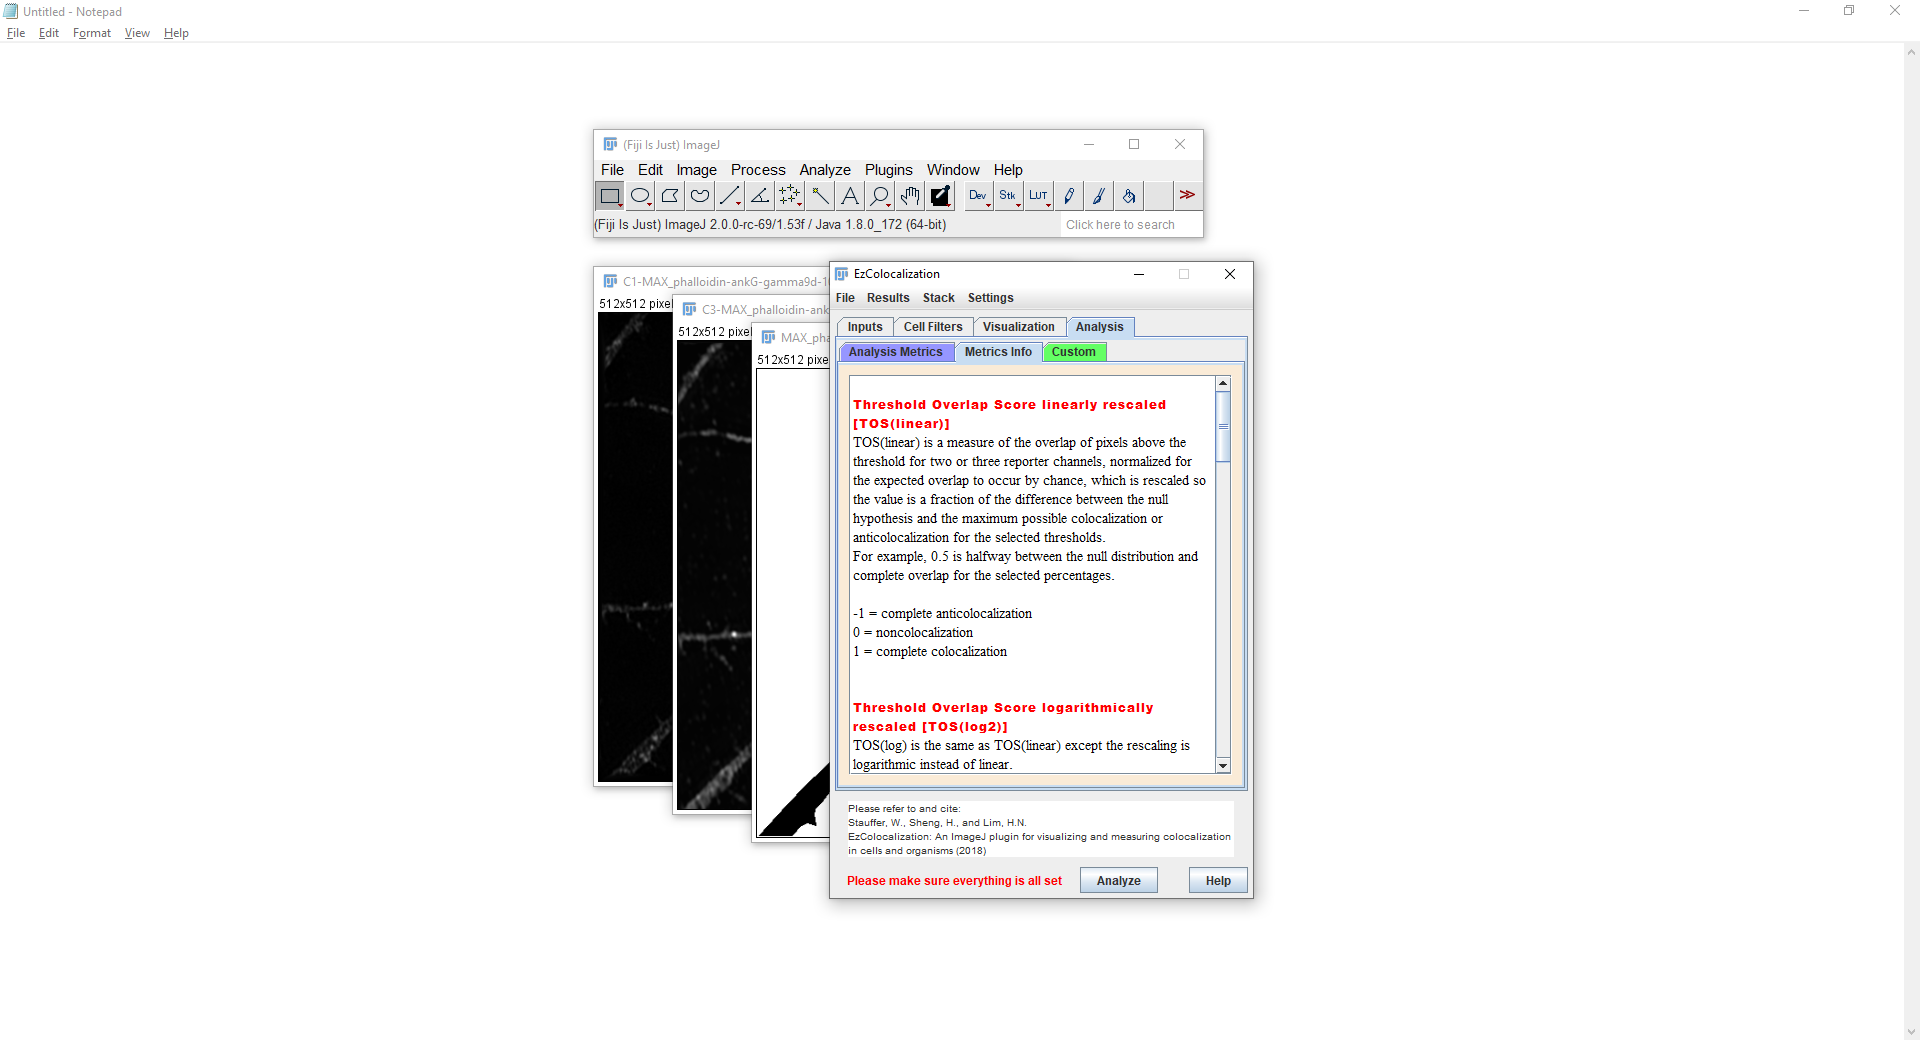Image resolution: width=1920 pixels, height=1040 pixels.
Task: Click the Analyze button
Action: coord(1119,881)
